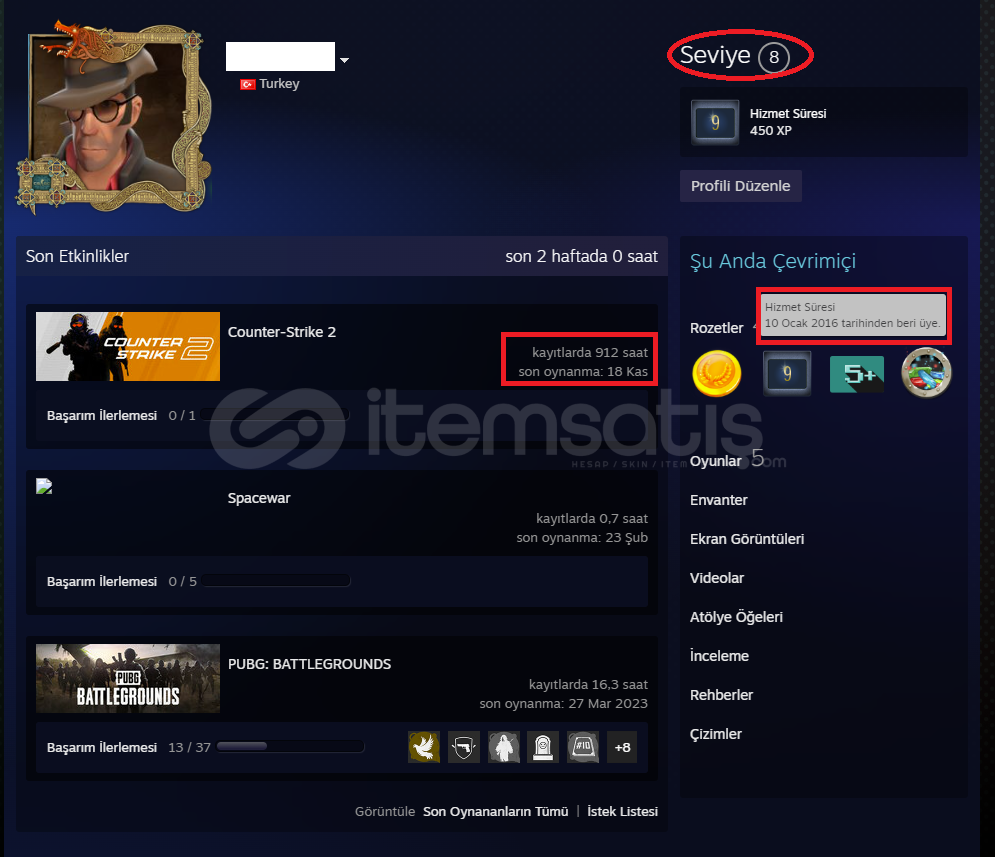
Task: Click the 'kayıtlarda 912 saat' text
Action: [x=590, y=352]
